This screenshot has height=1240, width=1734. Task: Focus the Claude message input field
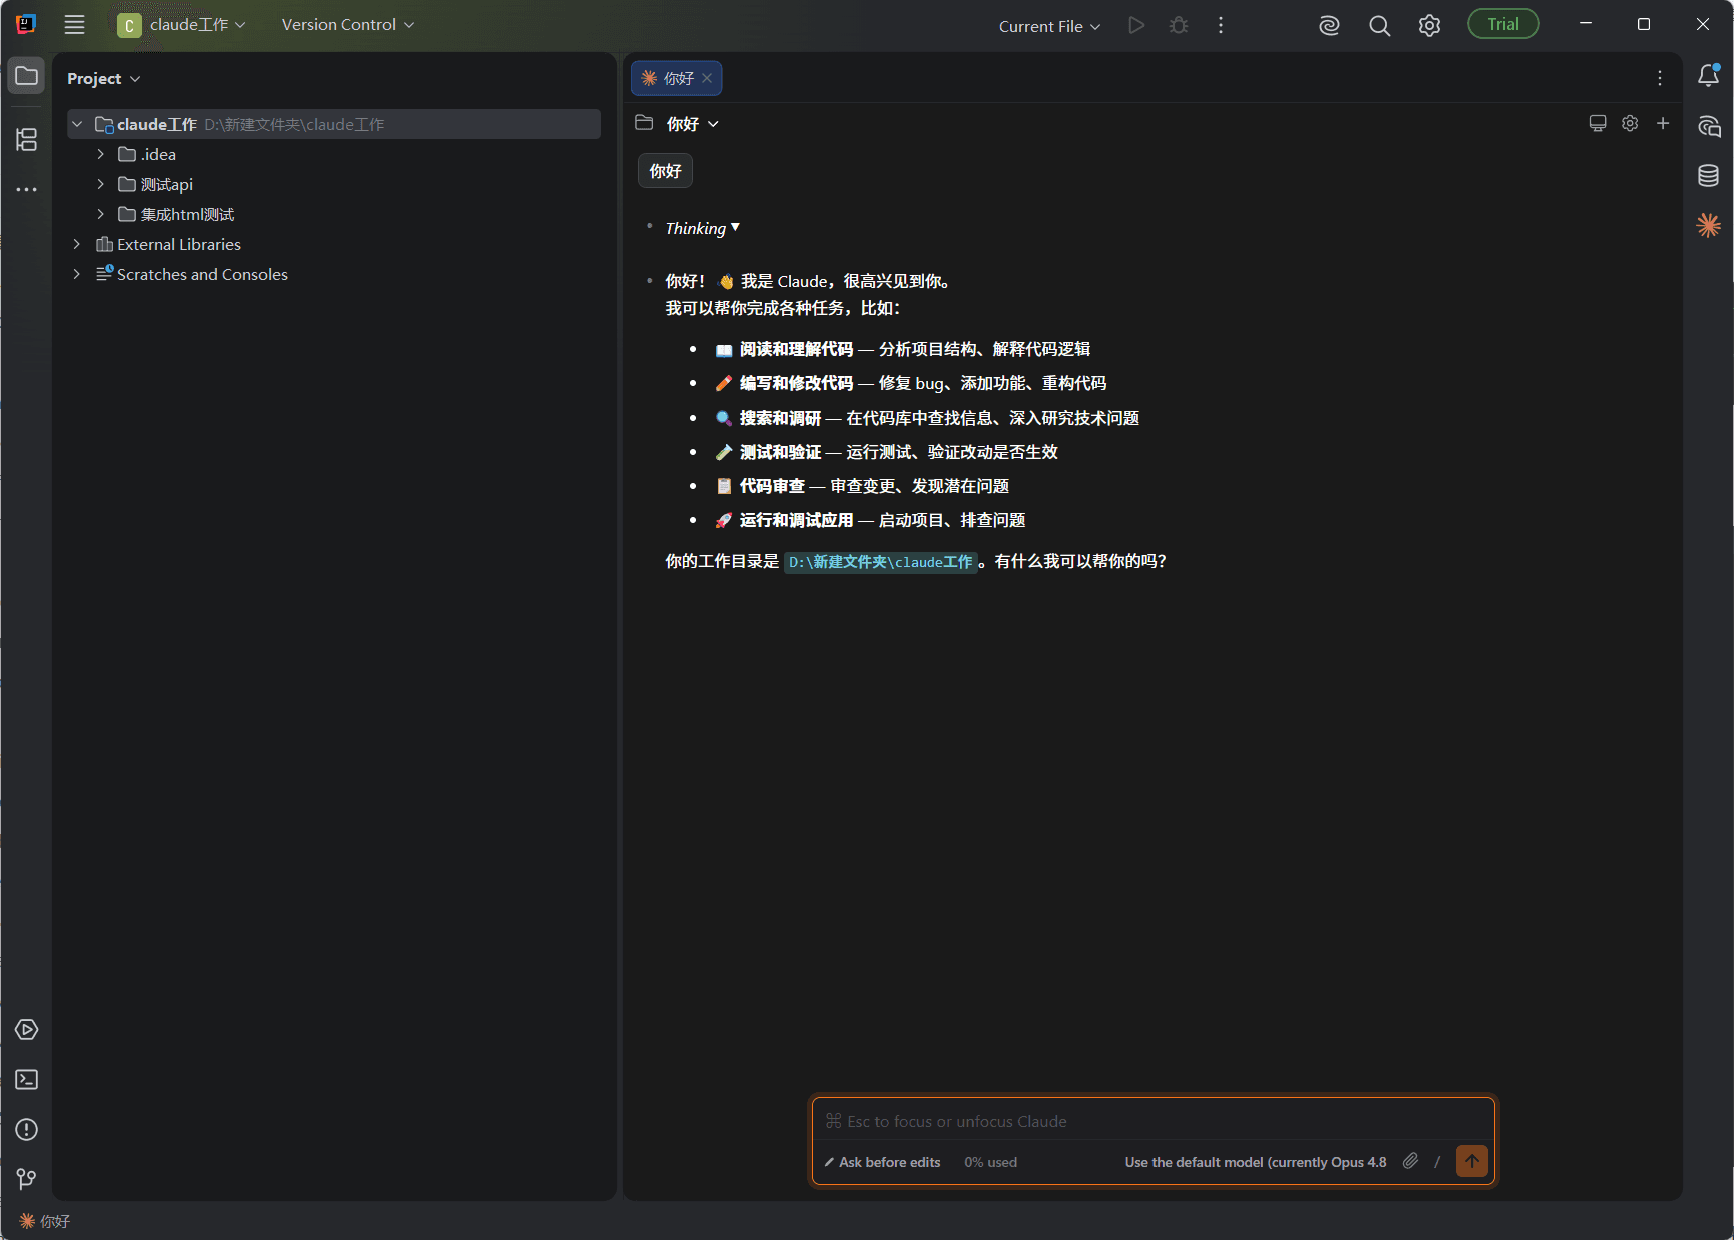pos(1153,1121)
